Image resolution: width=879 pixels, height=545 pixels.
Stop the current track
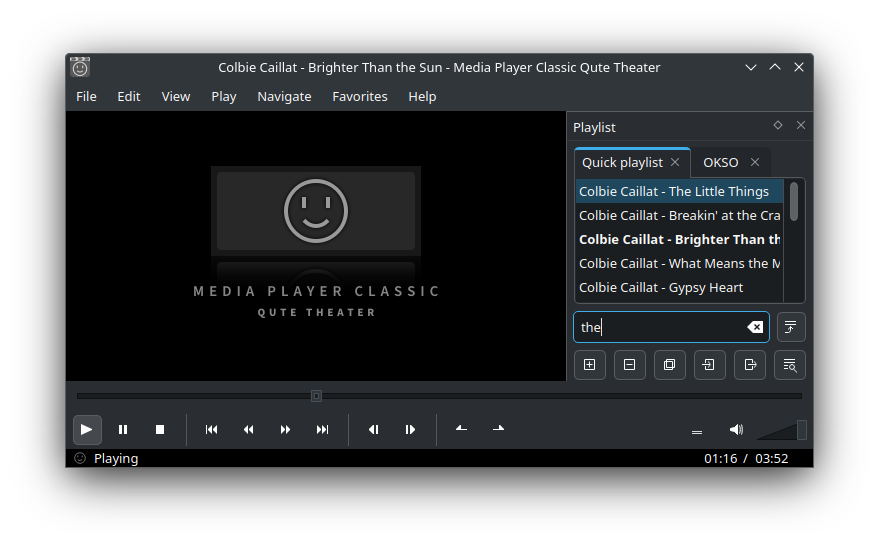click(160, 429)
